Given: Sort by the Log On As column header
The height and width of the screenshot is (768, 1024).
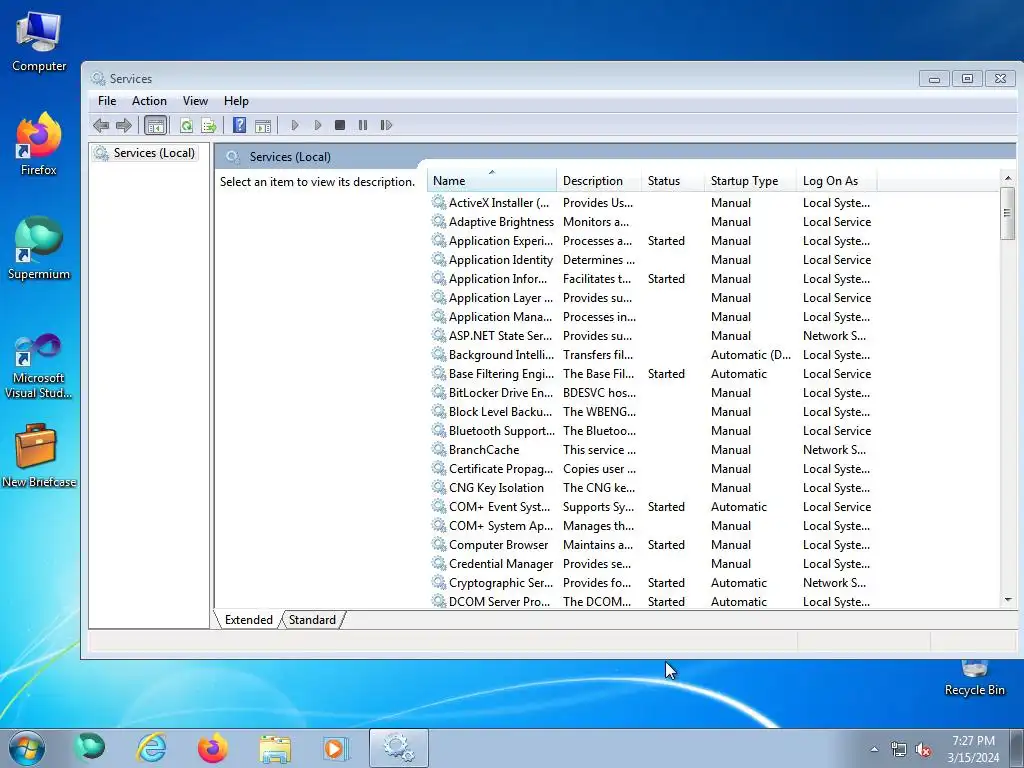Looking at the screenshot, I should click(x=837, y=181).
